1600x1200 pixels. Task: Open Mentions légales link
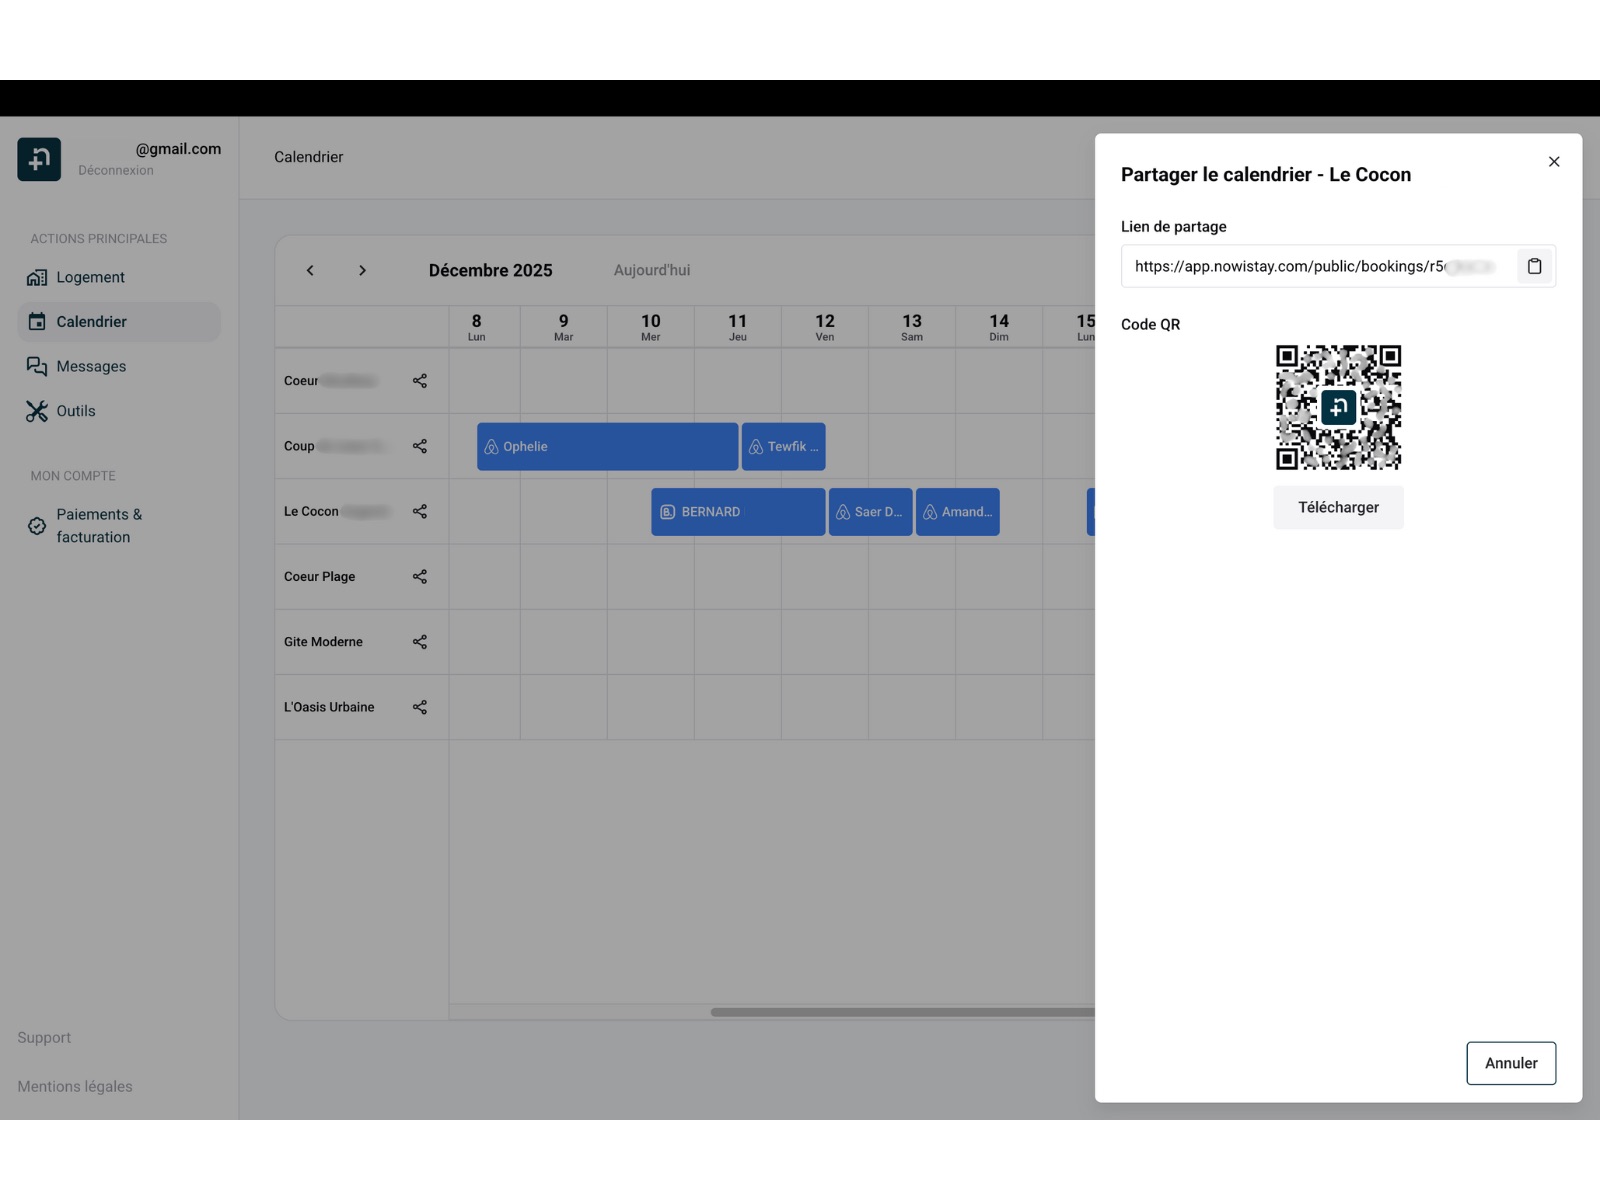click(x=75, y=1087)
